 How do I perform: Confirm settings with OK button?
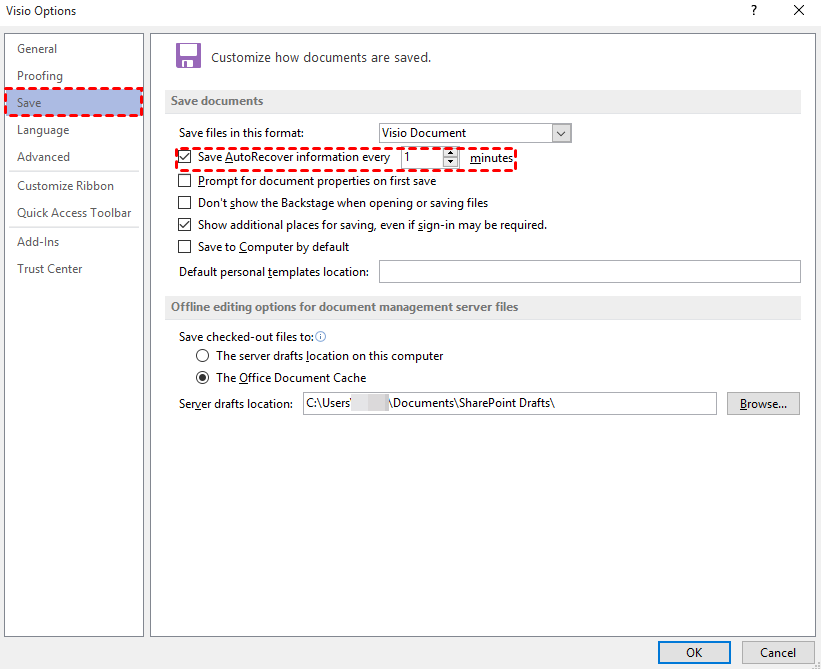(694, 653)
